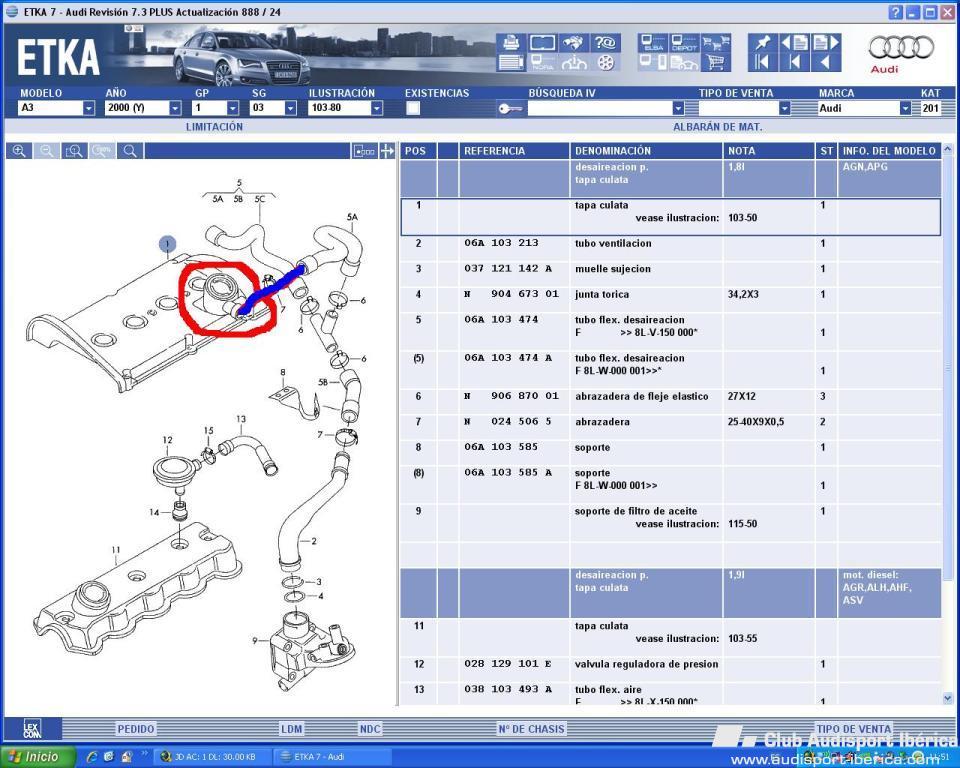Click the pushpin icon

point(763,42)
